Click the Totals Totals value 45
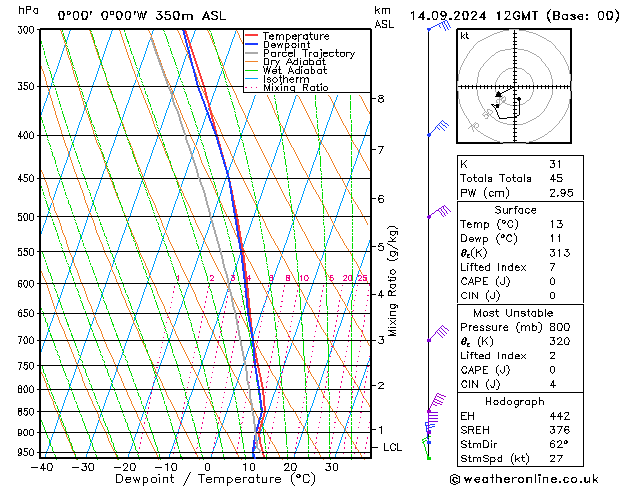Viewport: 629px width, 486px height. click(x=556, y=178)
